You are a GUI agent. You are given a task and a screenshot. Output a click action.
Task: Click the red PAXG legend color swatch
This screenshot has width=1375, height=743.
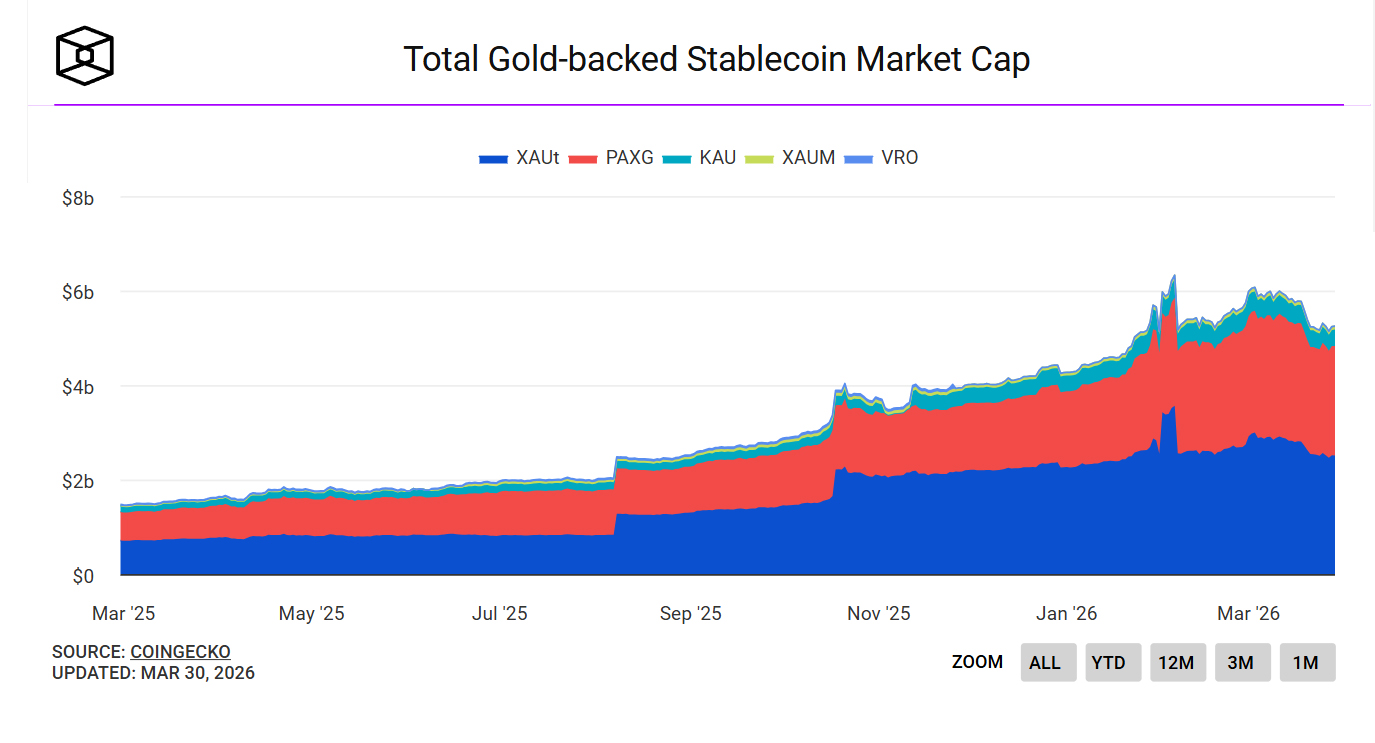(x=583, y=157)
